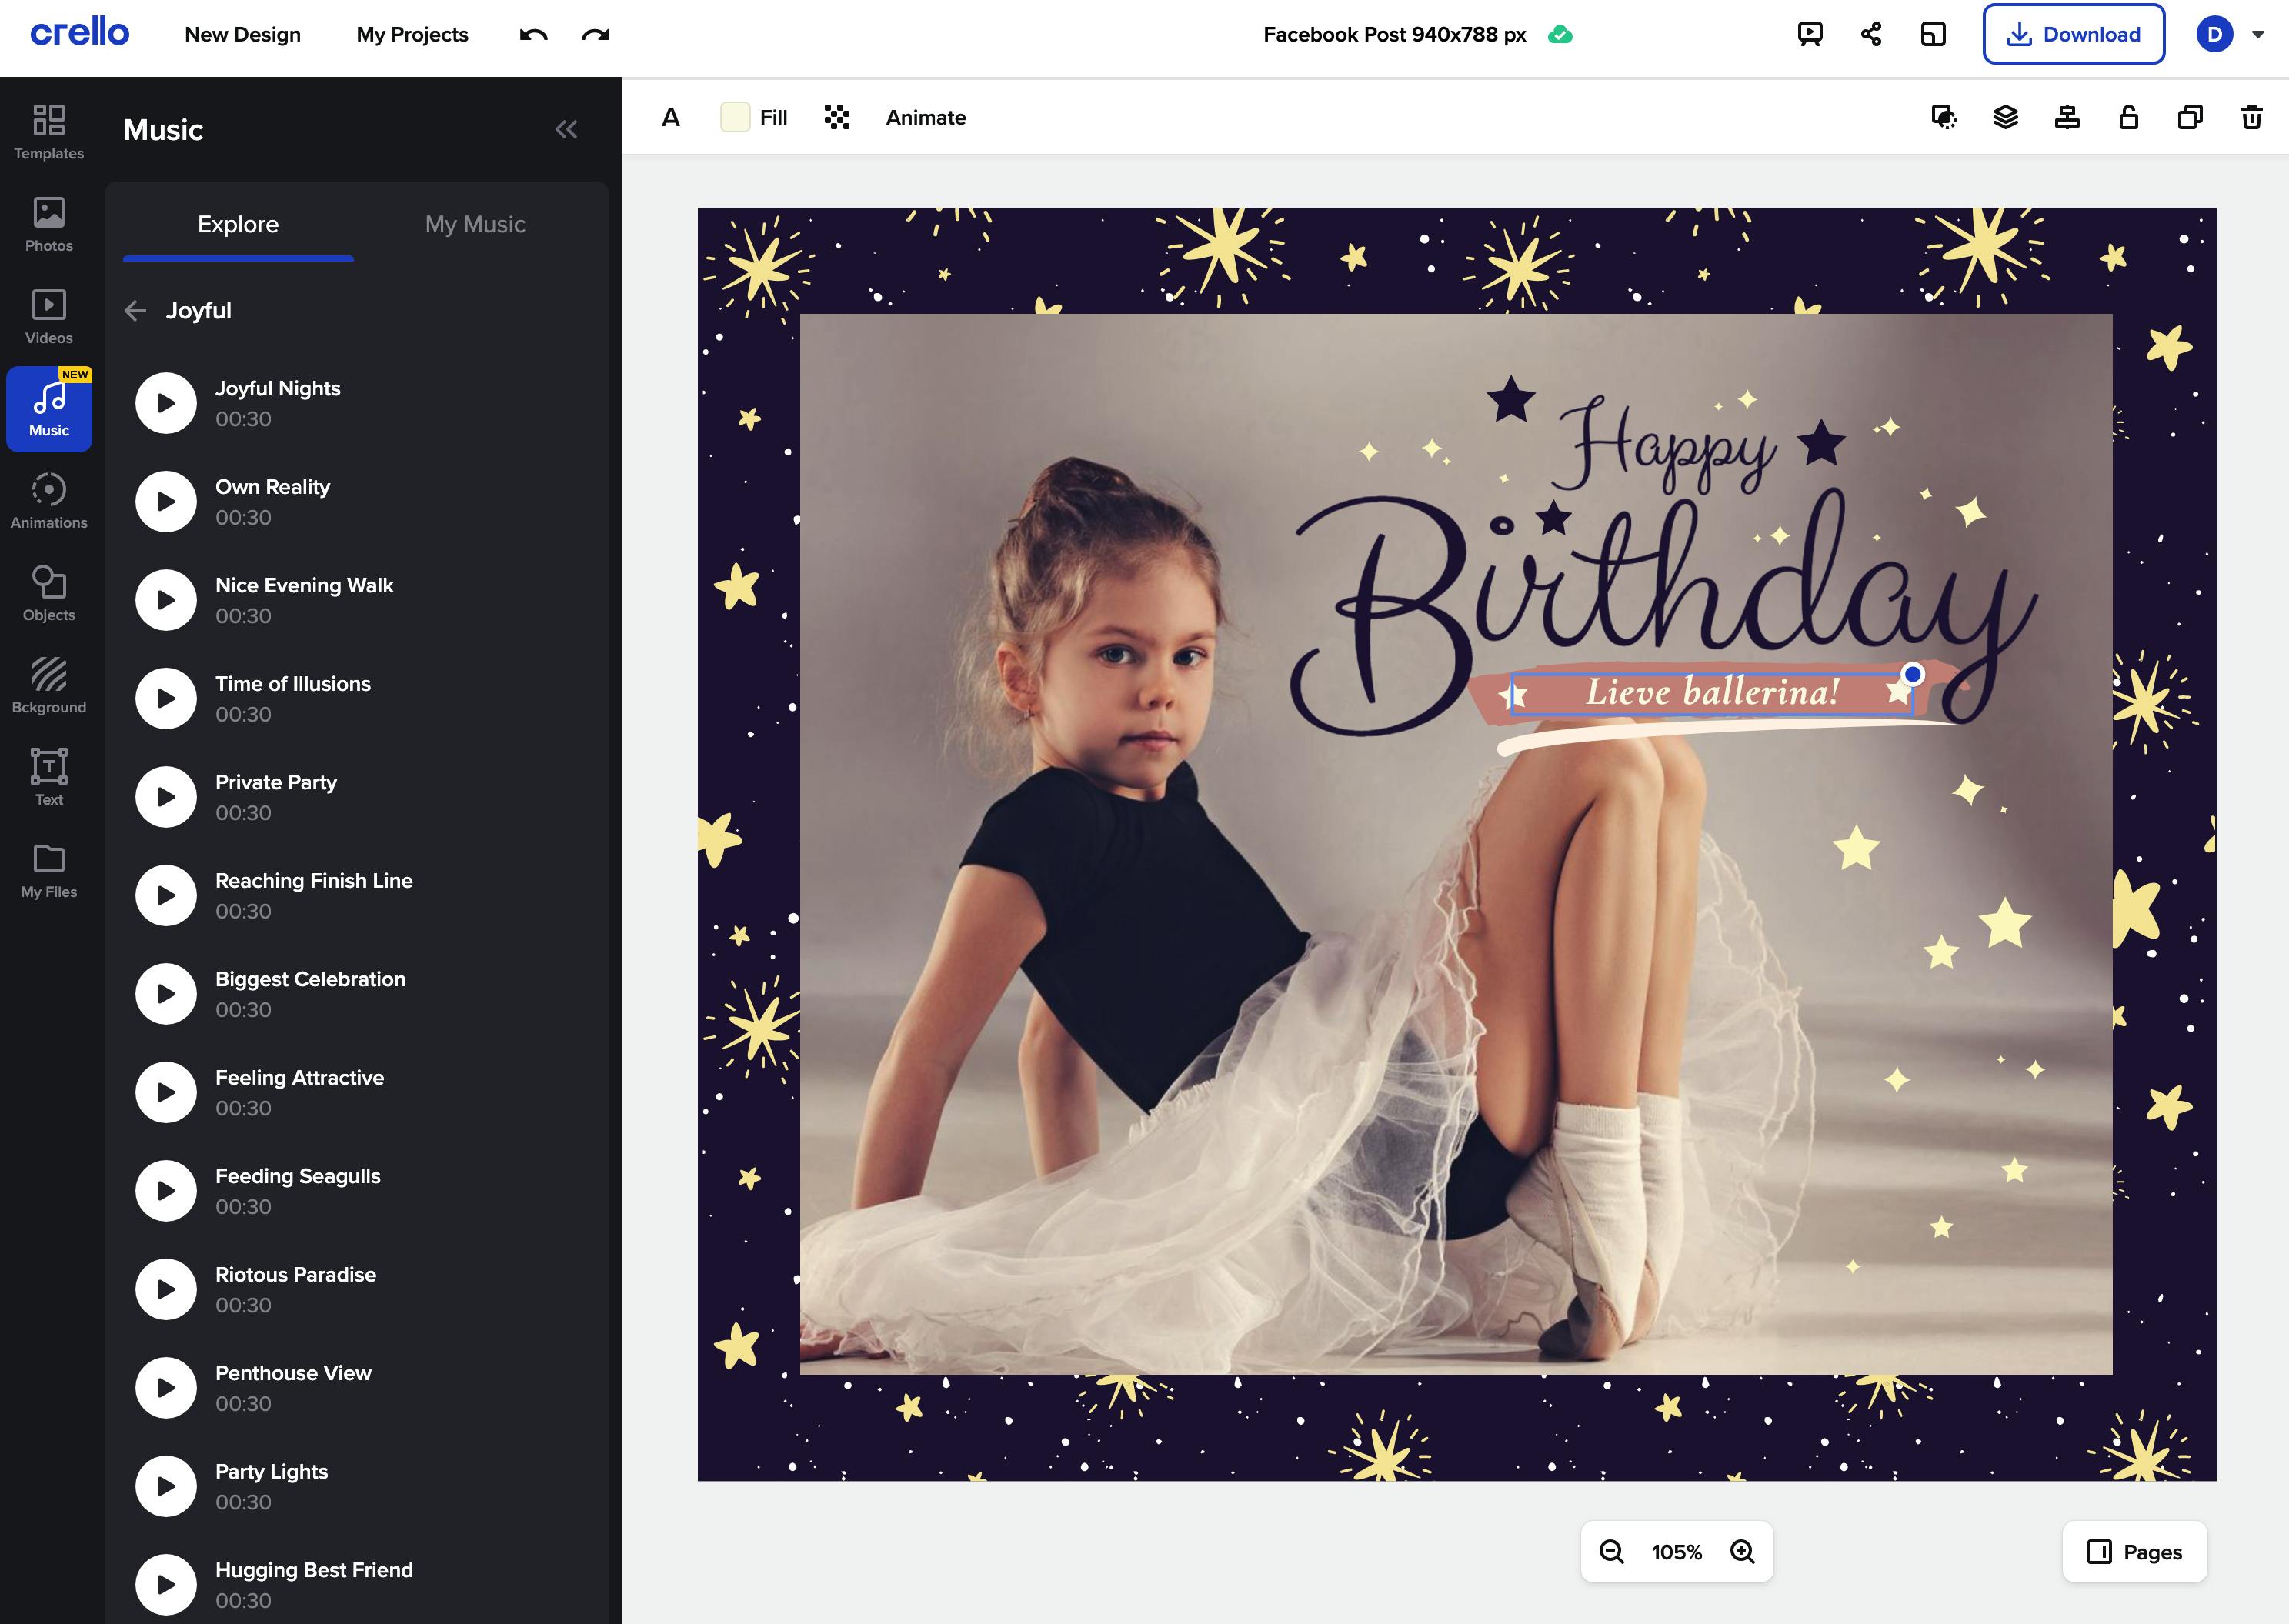The height and width of the screenshot is (1624, 2289).
Task: Click the Fill color swatch
Action: point(735,117)
